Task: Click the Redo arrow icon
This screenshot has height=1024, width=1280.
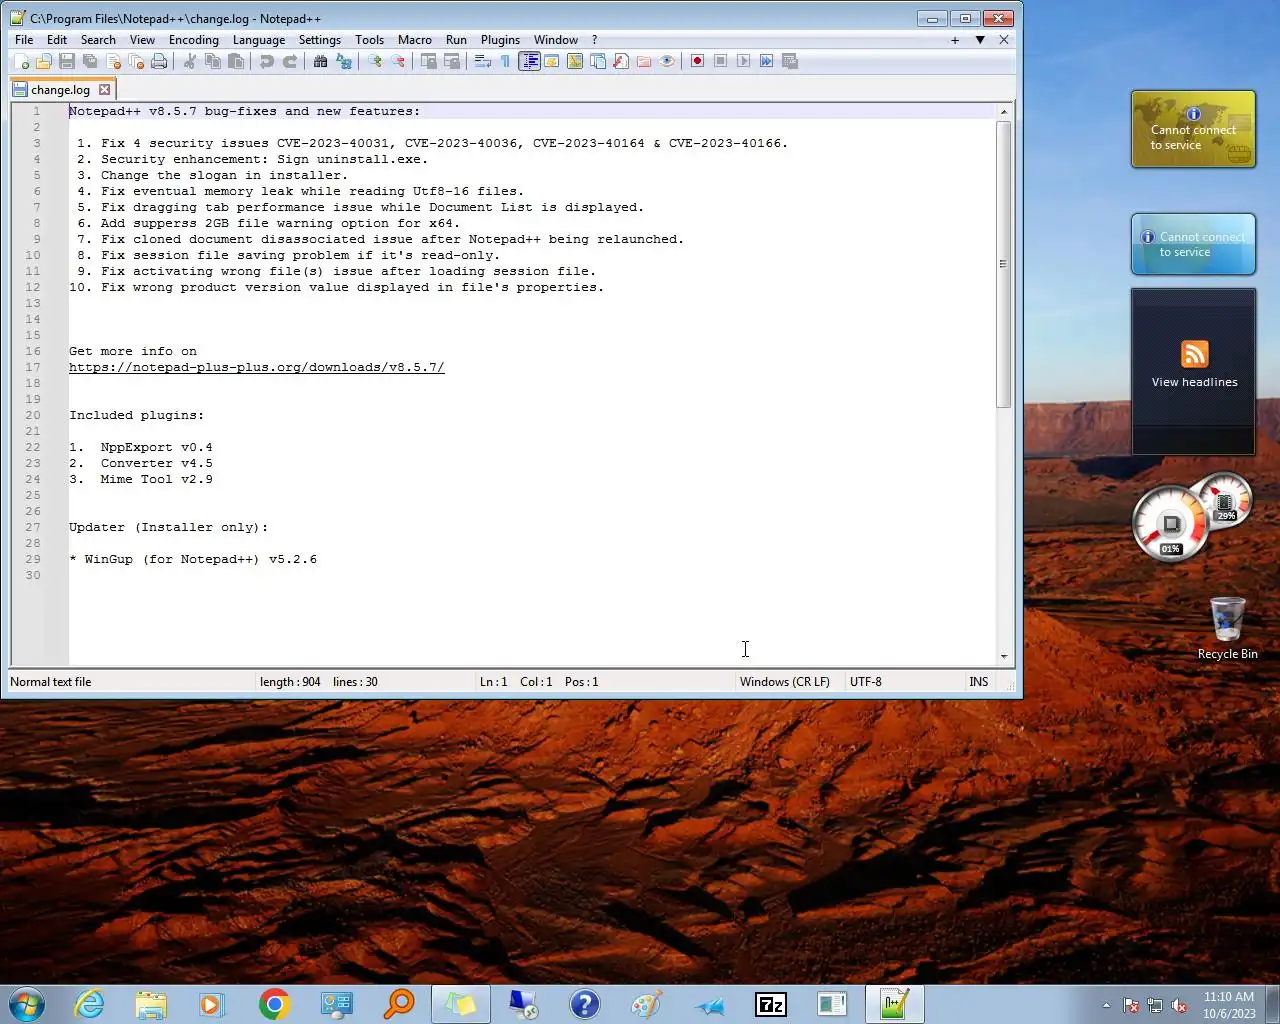Action: pos(290,61)
